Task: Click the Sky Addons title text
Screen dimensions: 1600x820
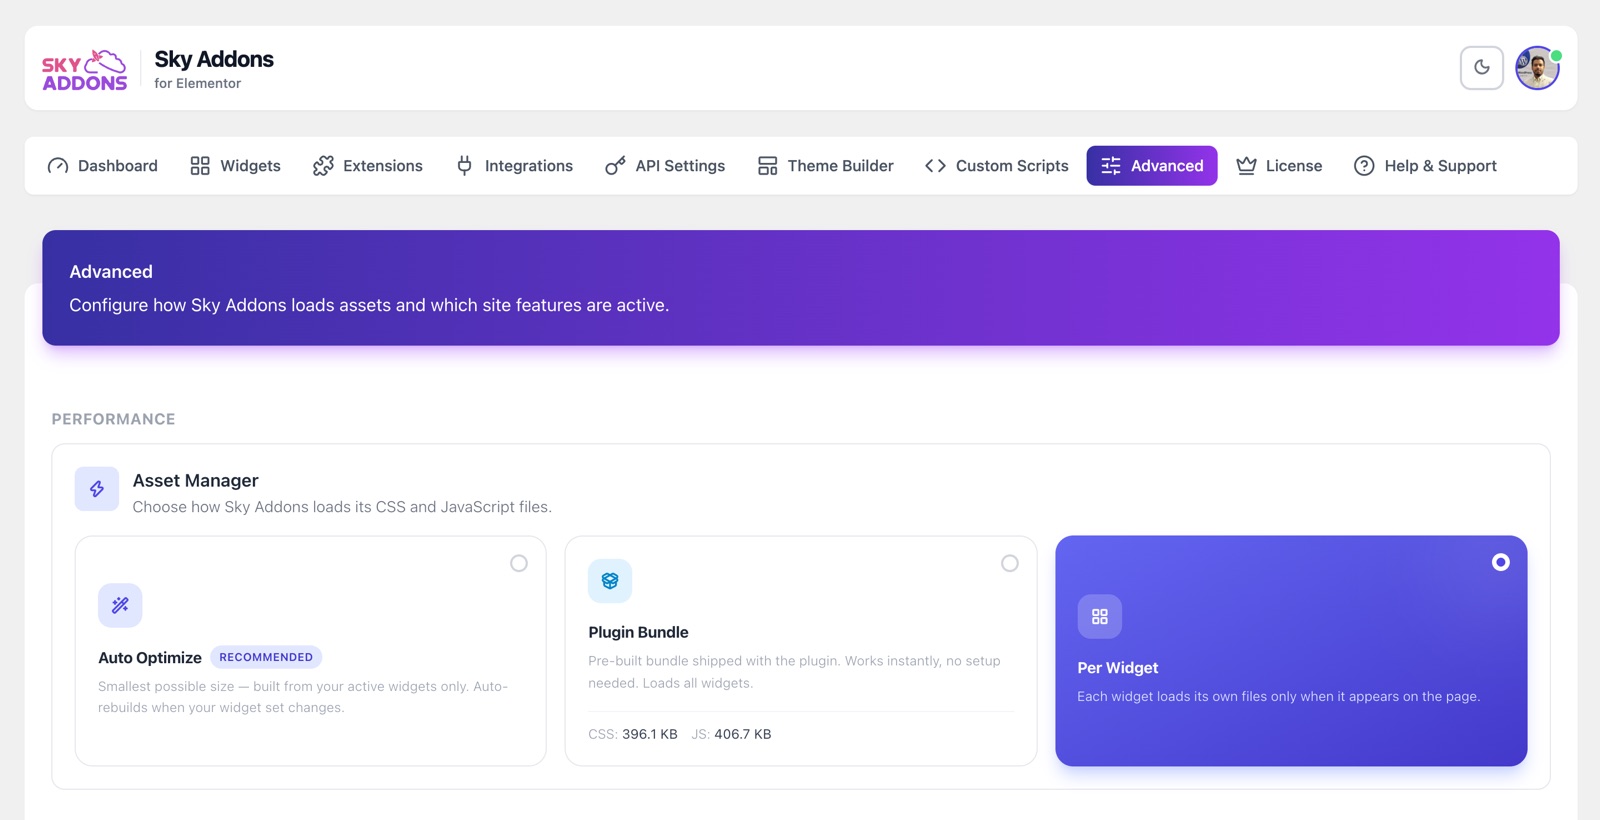Action: 214,59
